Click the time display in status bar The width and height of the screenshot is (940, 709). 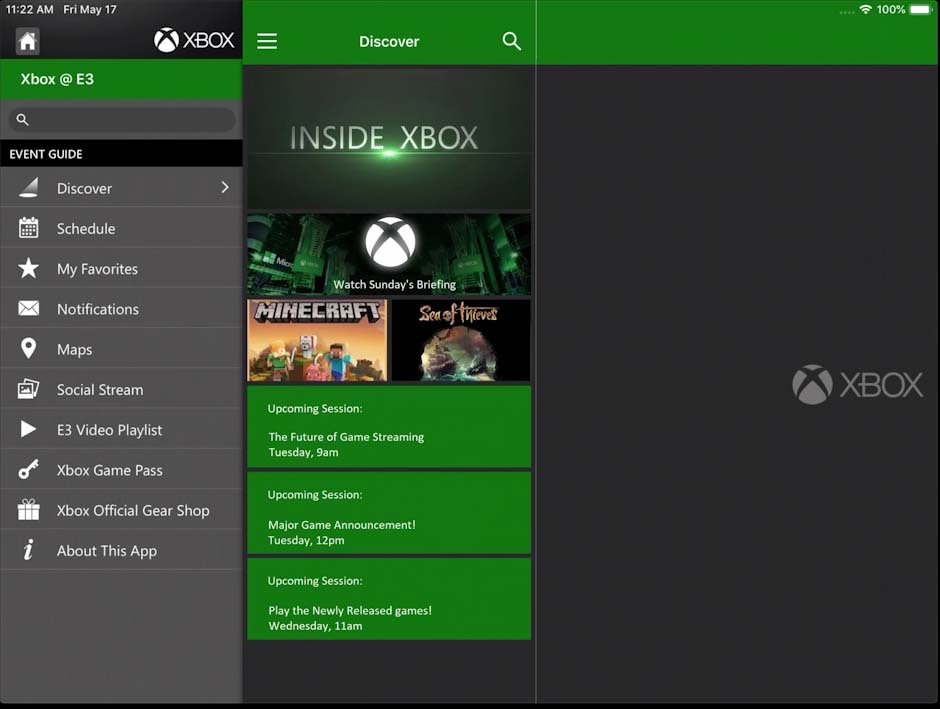[29, 10]
